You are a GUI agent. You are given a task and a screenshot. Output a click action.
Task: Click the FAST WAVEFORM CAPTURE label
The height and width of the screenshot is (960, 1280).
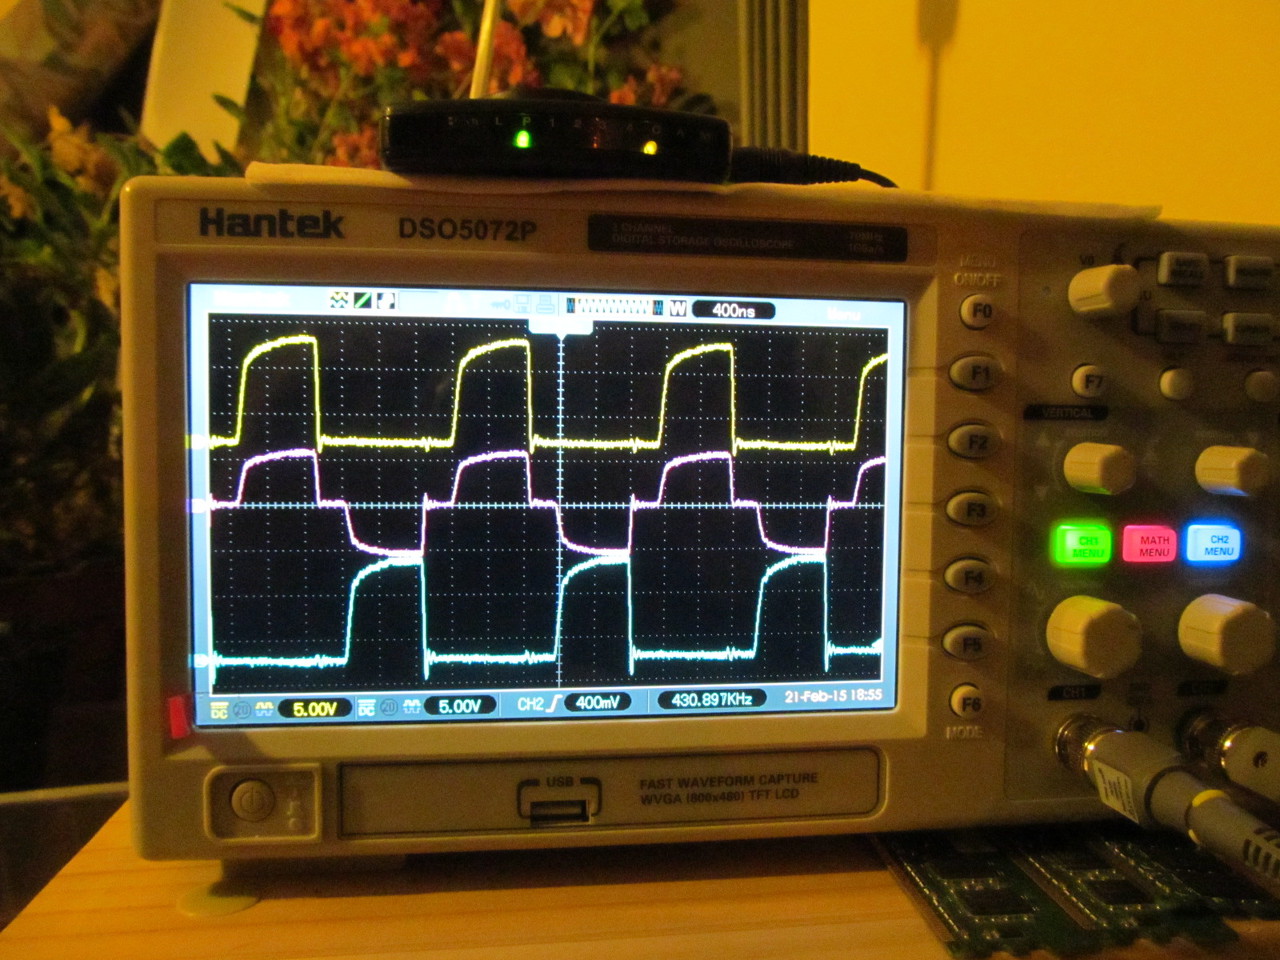click(x=730, y=781)
